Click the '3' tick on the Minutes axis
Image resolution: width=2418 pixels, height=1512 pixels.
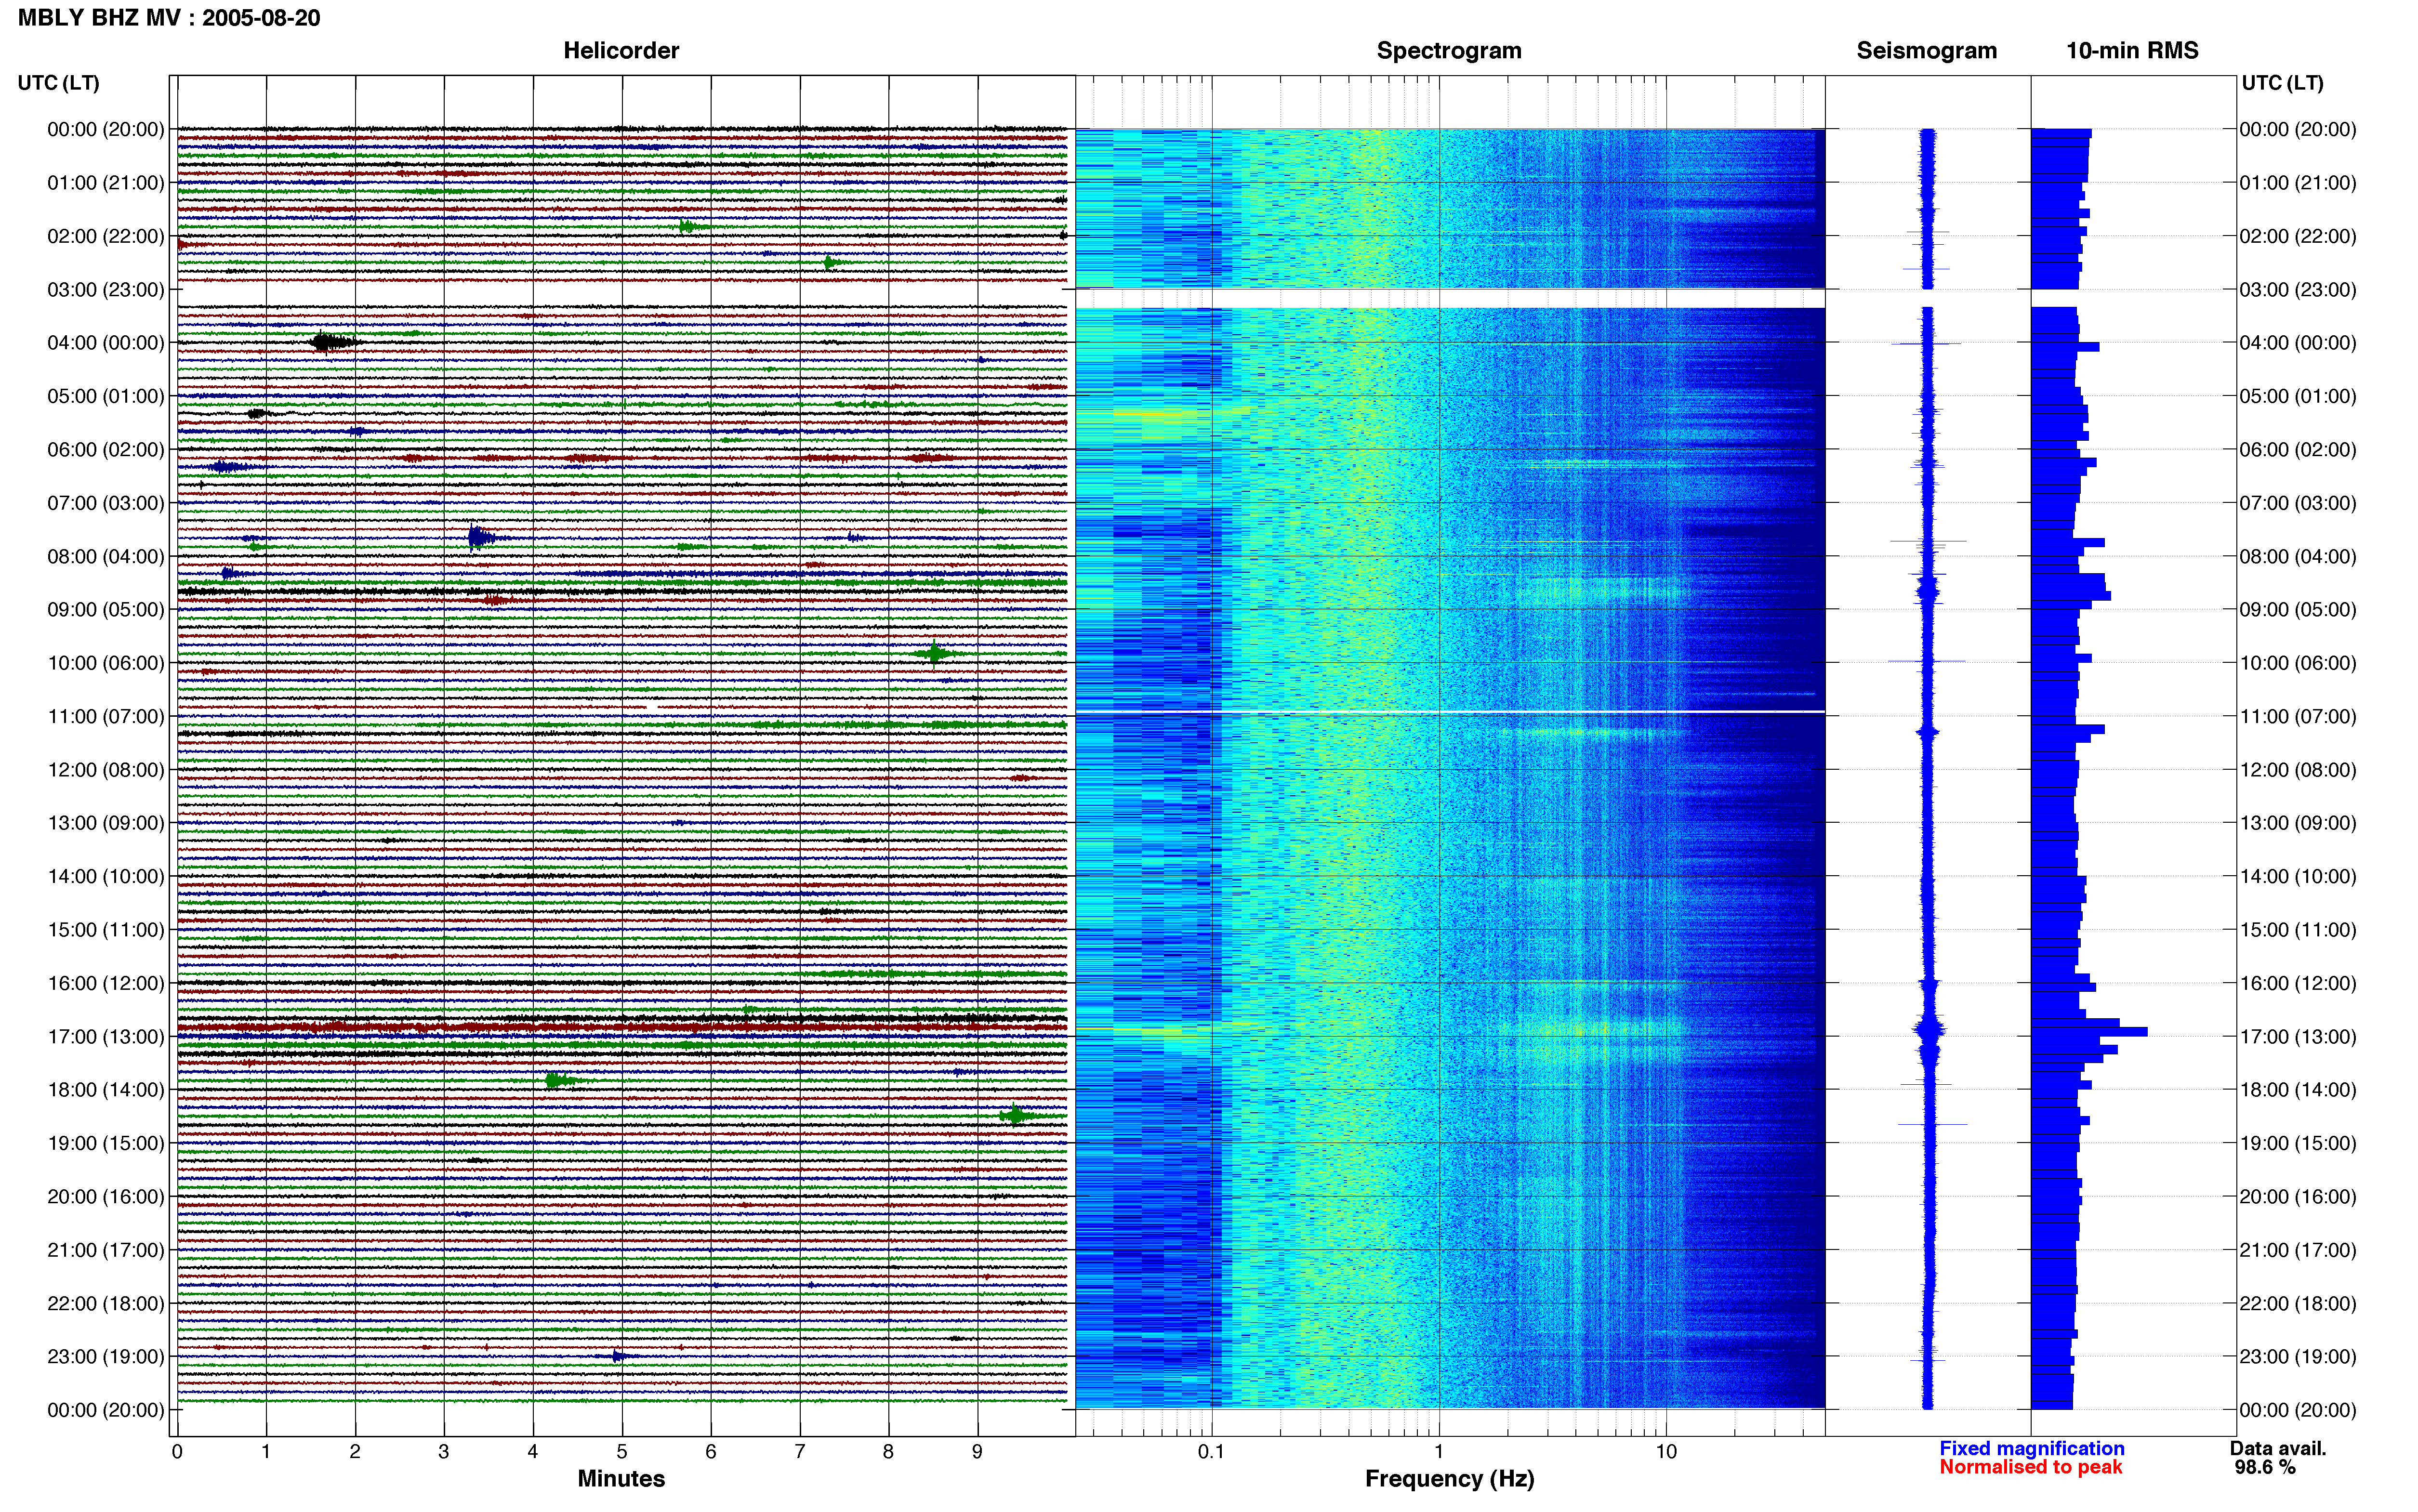click(x=444, y=1452)
